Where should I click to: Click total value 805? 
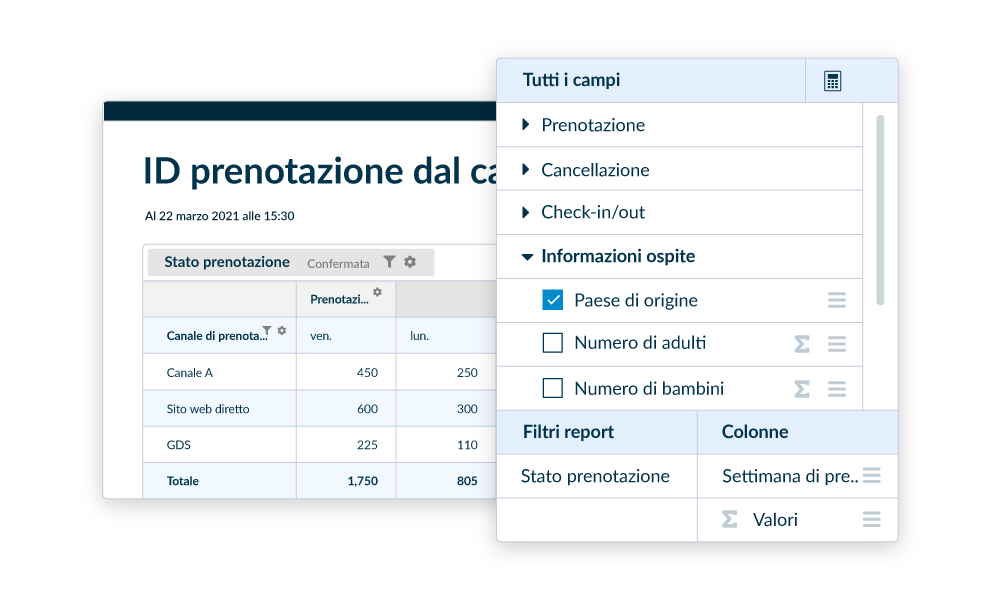coord(467,481)
